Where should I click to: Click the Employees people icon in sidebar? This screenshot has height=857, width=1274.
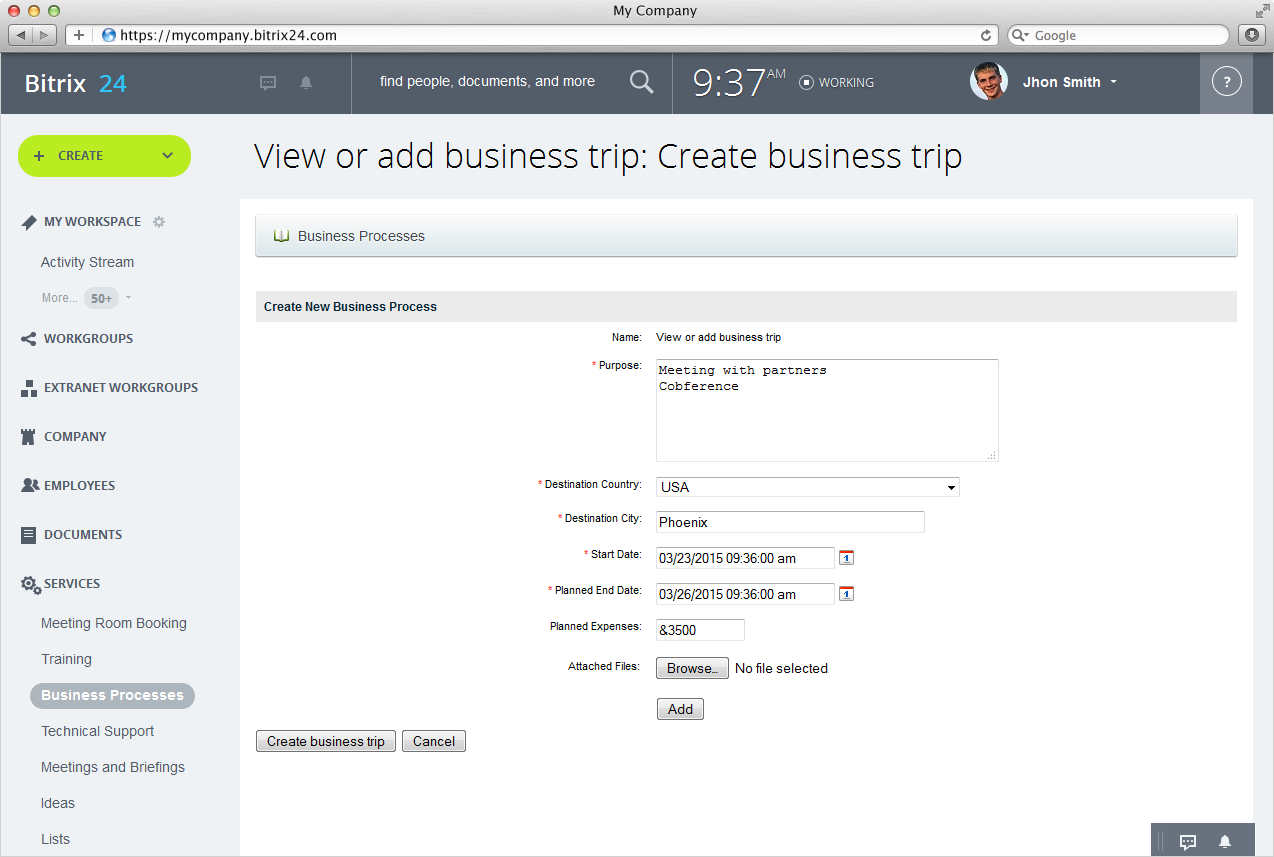click(30, 485)
